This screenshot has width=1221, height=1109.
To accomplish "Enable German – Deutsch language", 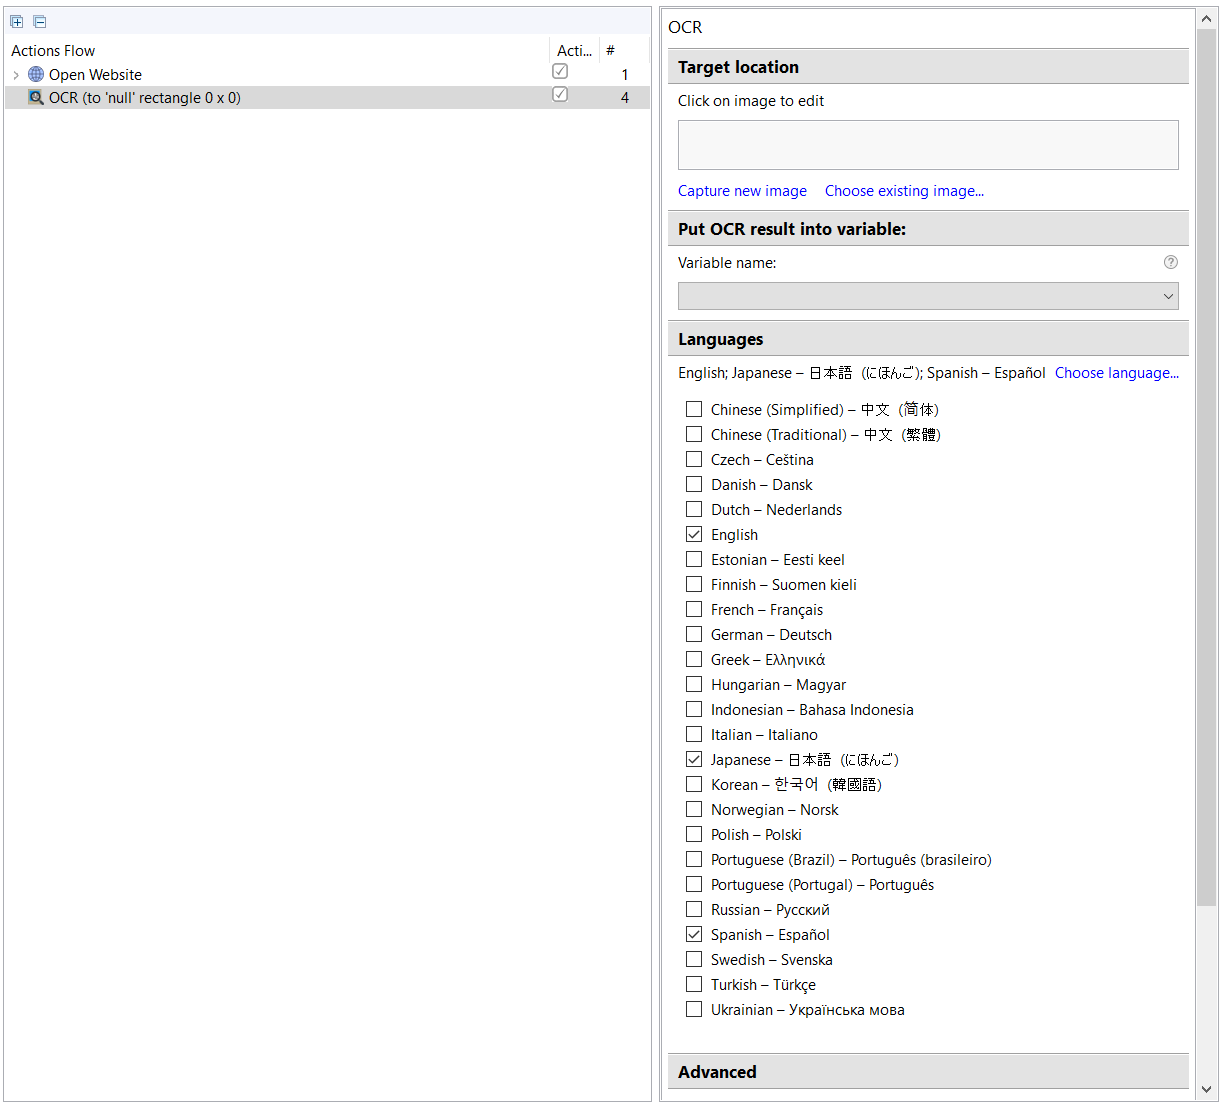I will click(x=694, y=634).
